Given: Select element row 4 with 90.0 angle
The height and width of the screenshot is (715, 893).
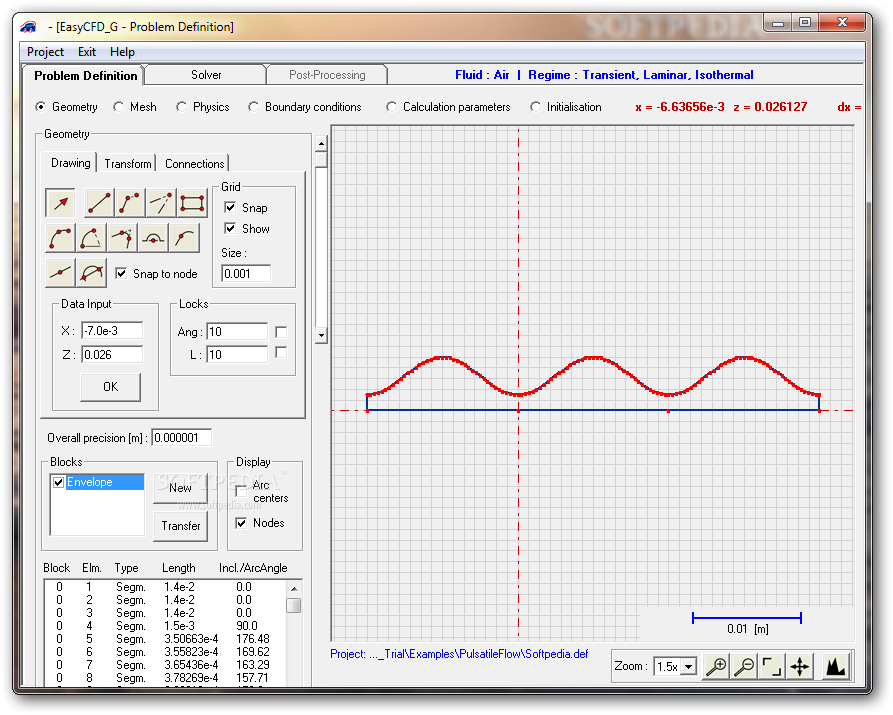Looking at the screenshot, I should tap(165, 626).
